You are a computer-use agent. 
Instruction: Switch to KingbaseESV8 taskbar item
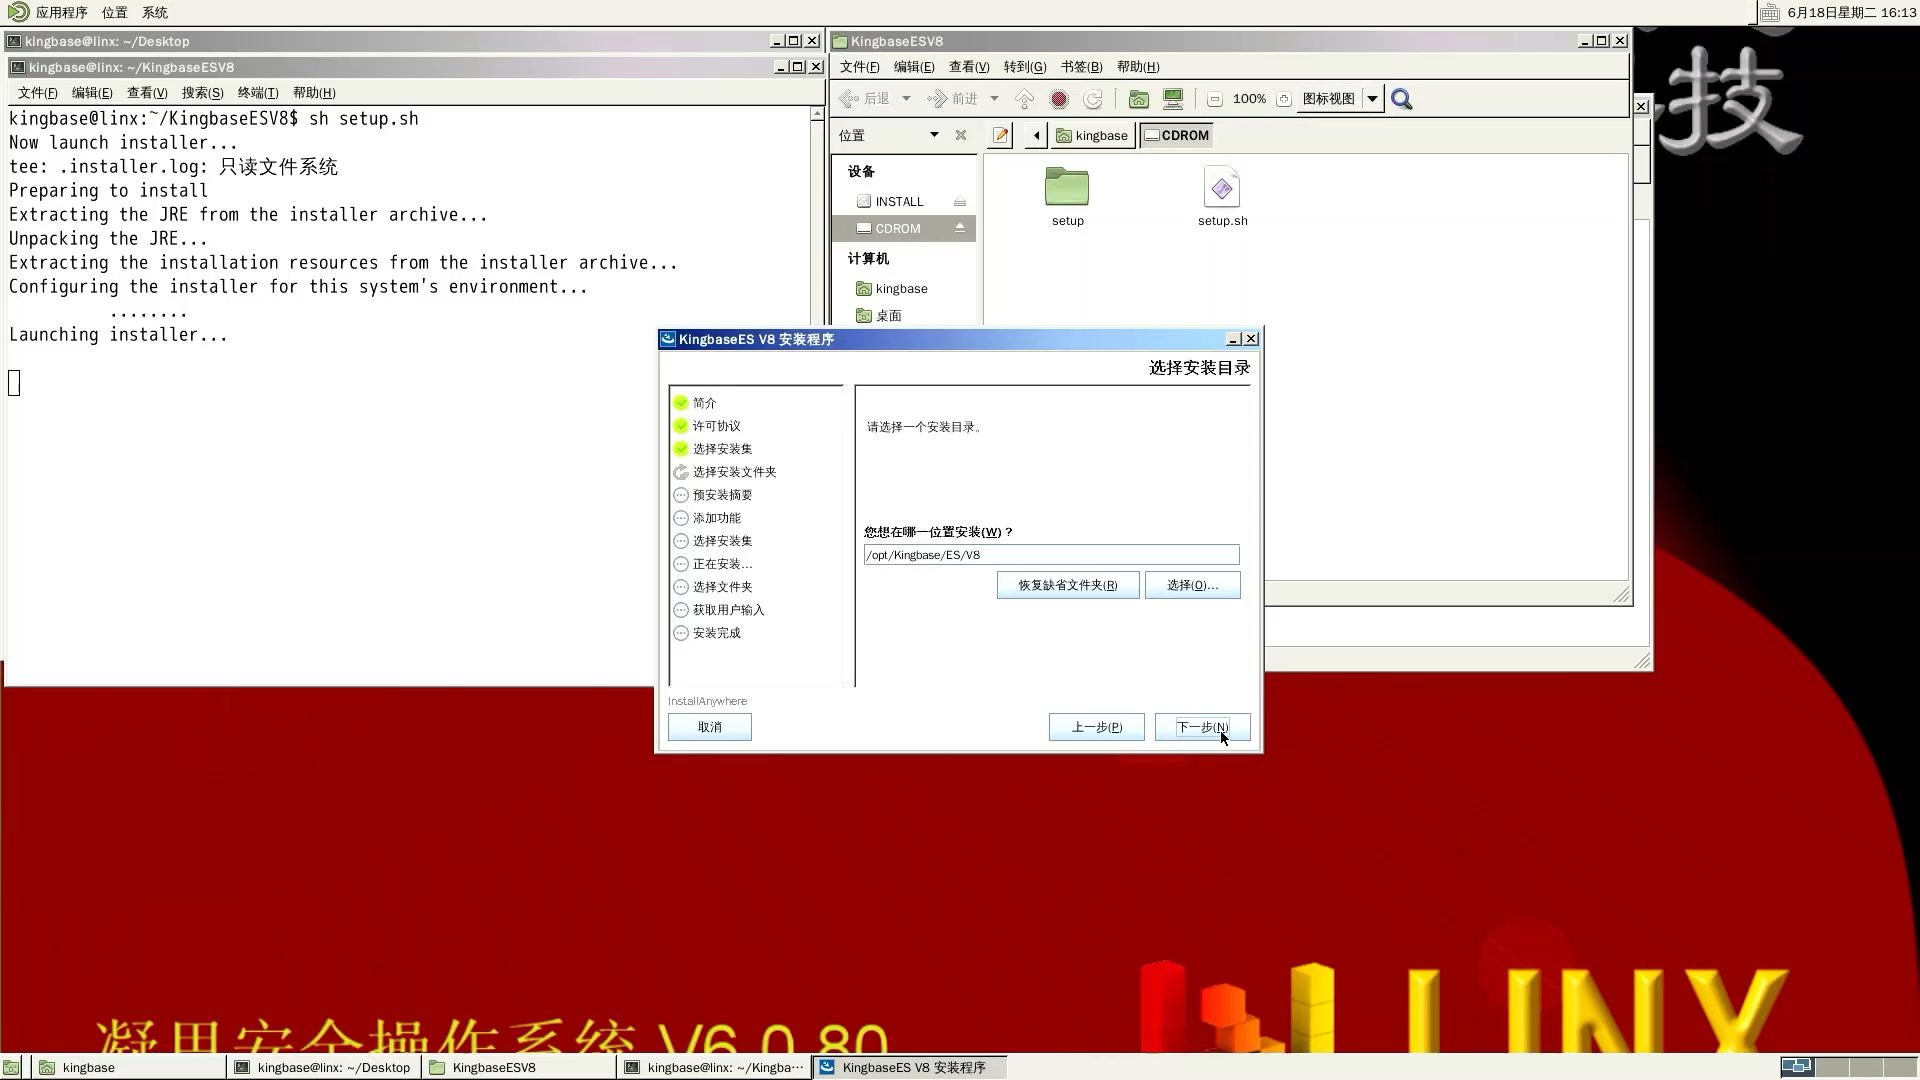click(518, 1067)
